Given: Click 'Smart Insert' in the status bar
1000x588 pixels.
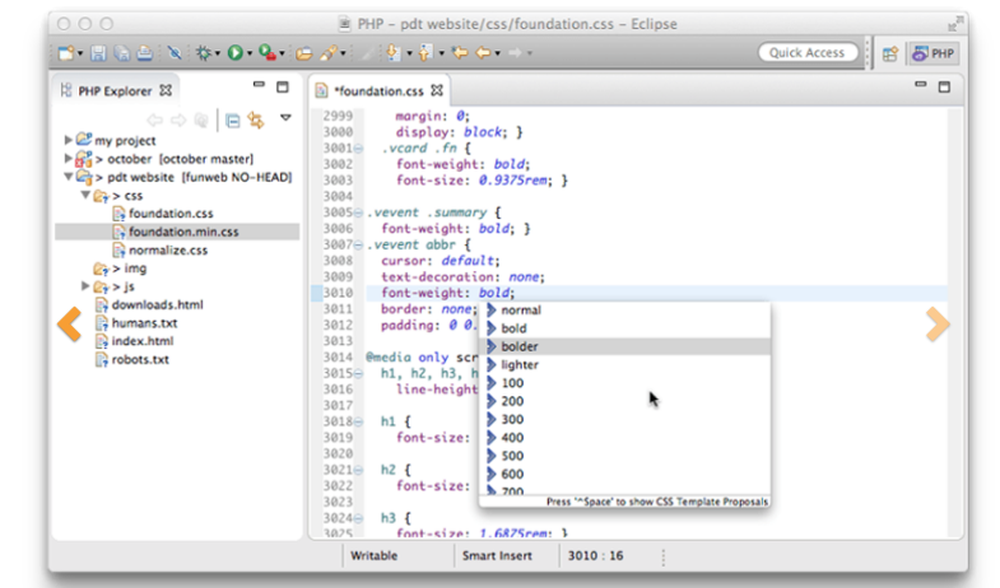Looking at the screenshot, I should pos(497,555).
